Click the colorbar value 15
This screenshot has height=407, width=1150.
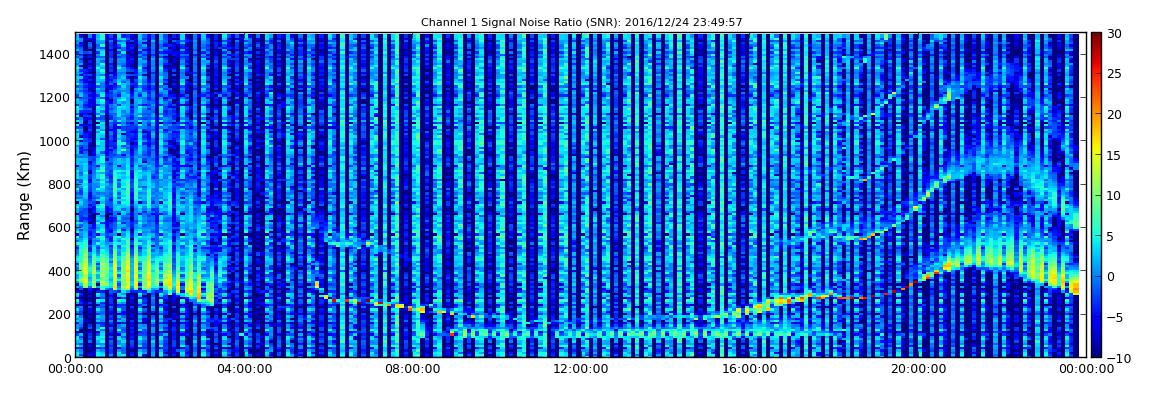(x=1114, y=155)
